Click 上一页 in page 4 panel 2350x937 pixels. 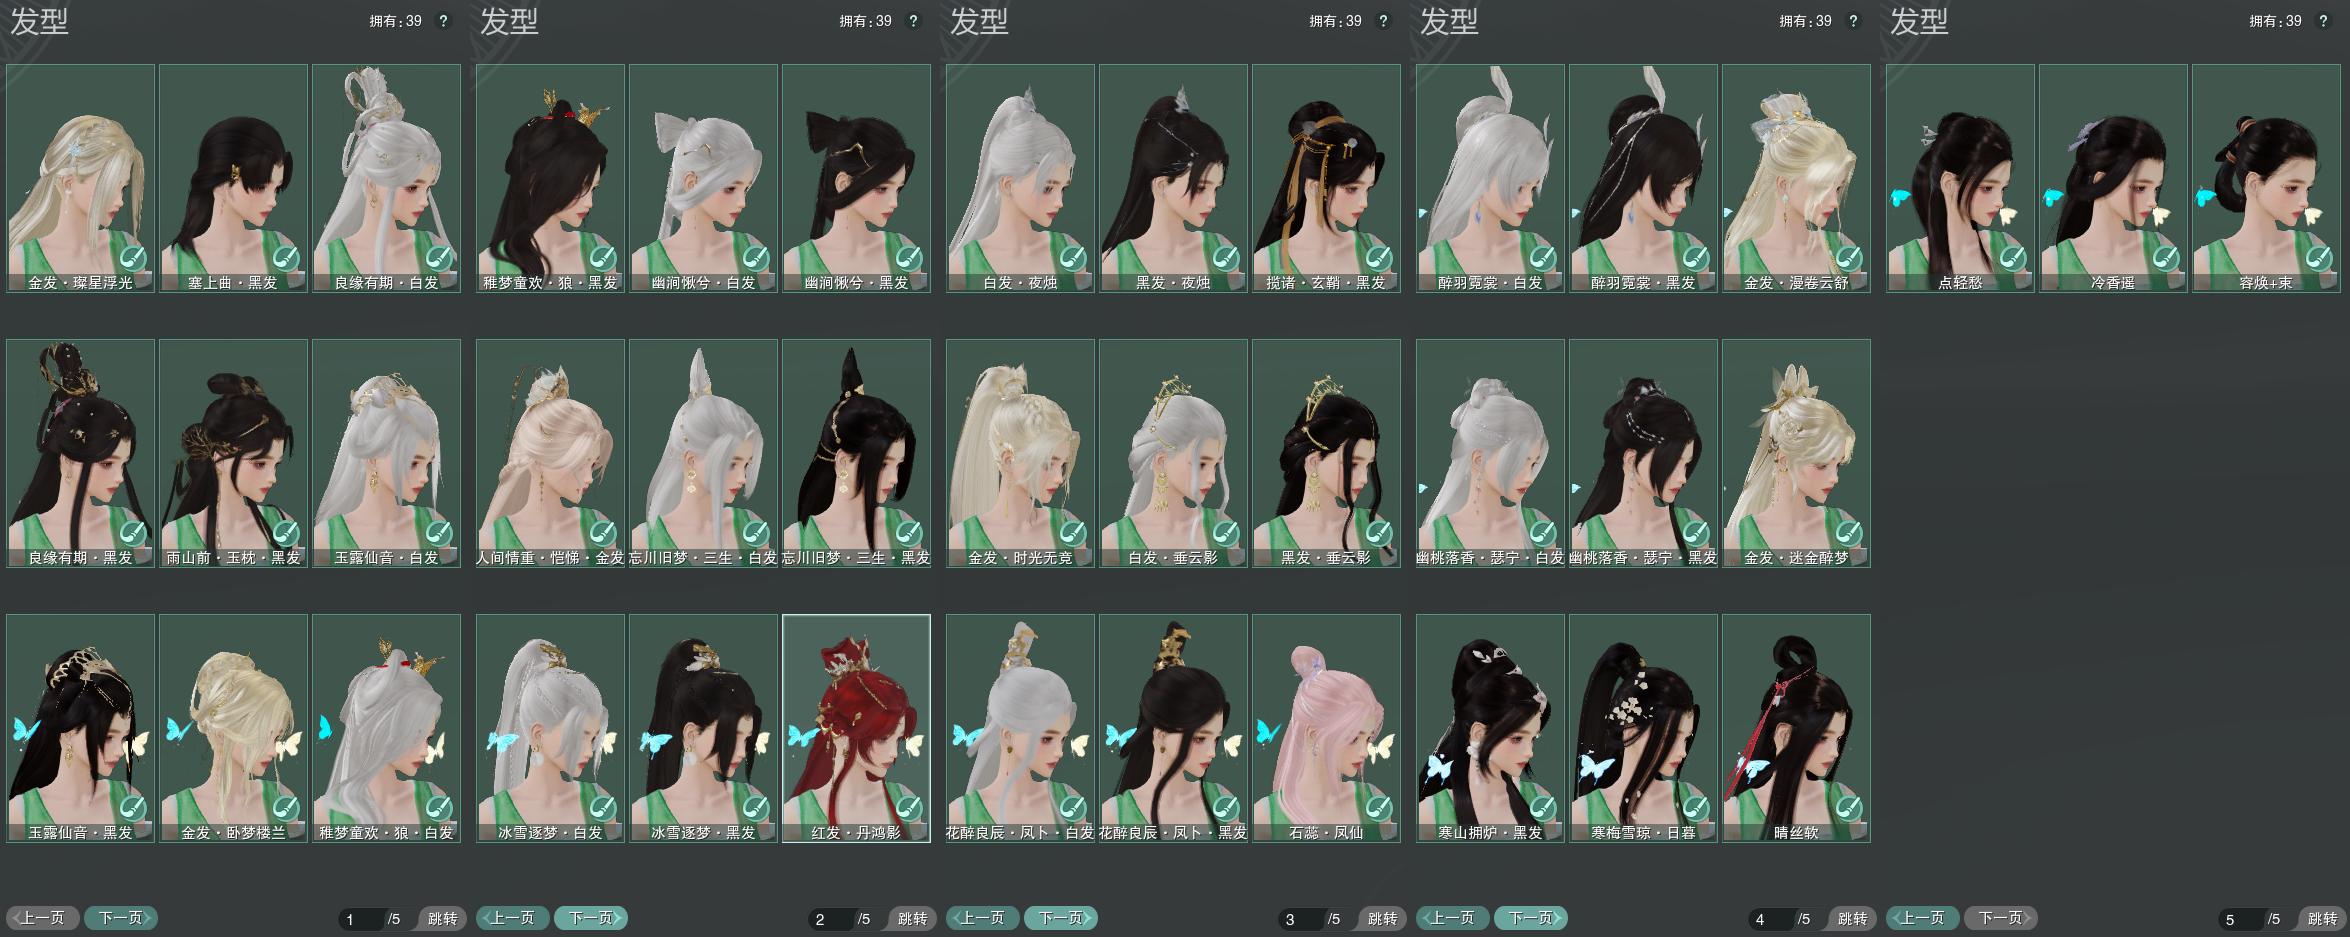click(x=1453, y=918)
